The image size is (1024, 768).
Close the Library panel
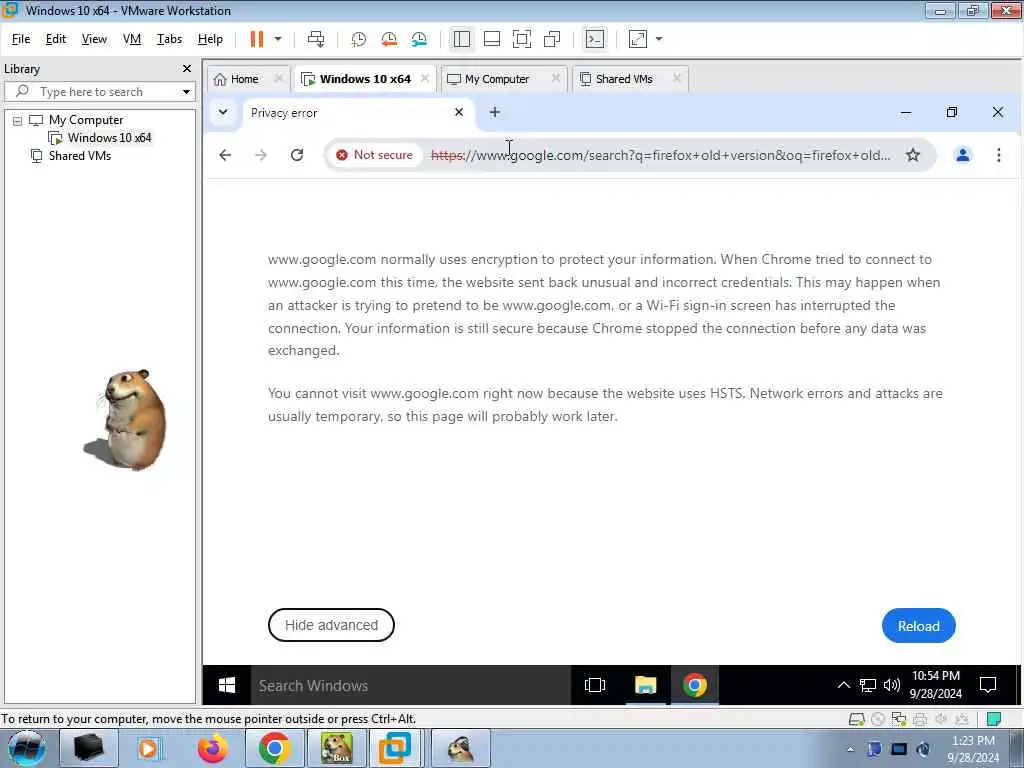tap(187, 69)
